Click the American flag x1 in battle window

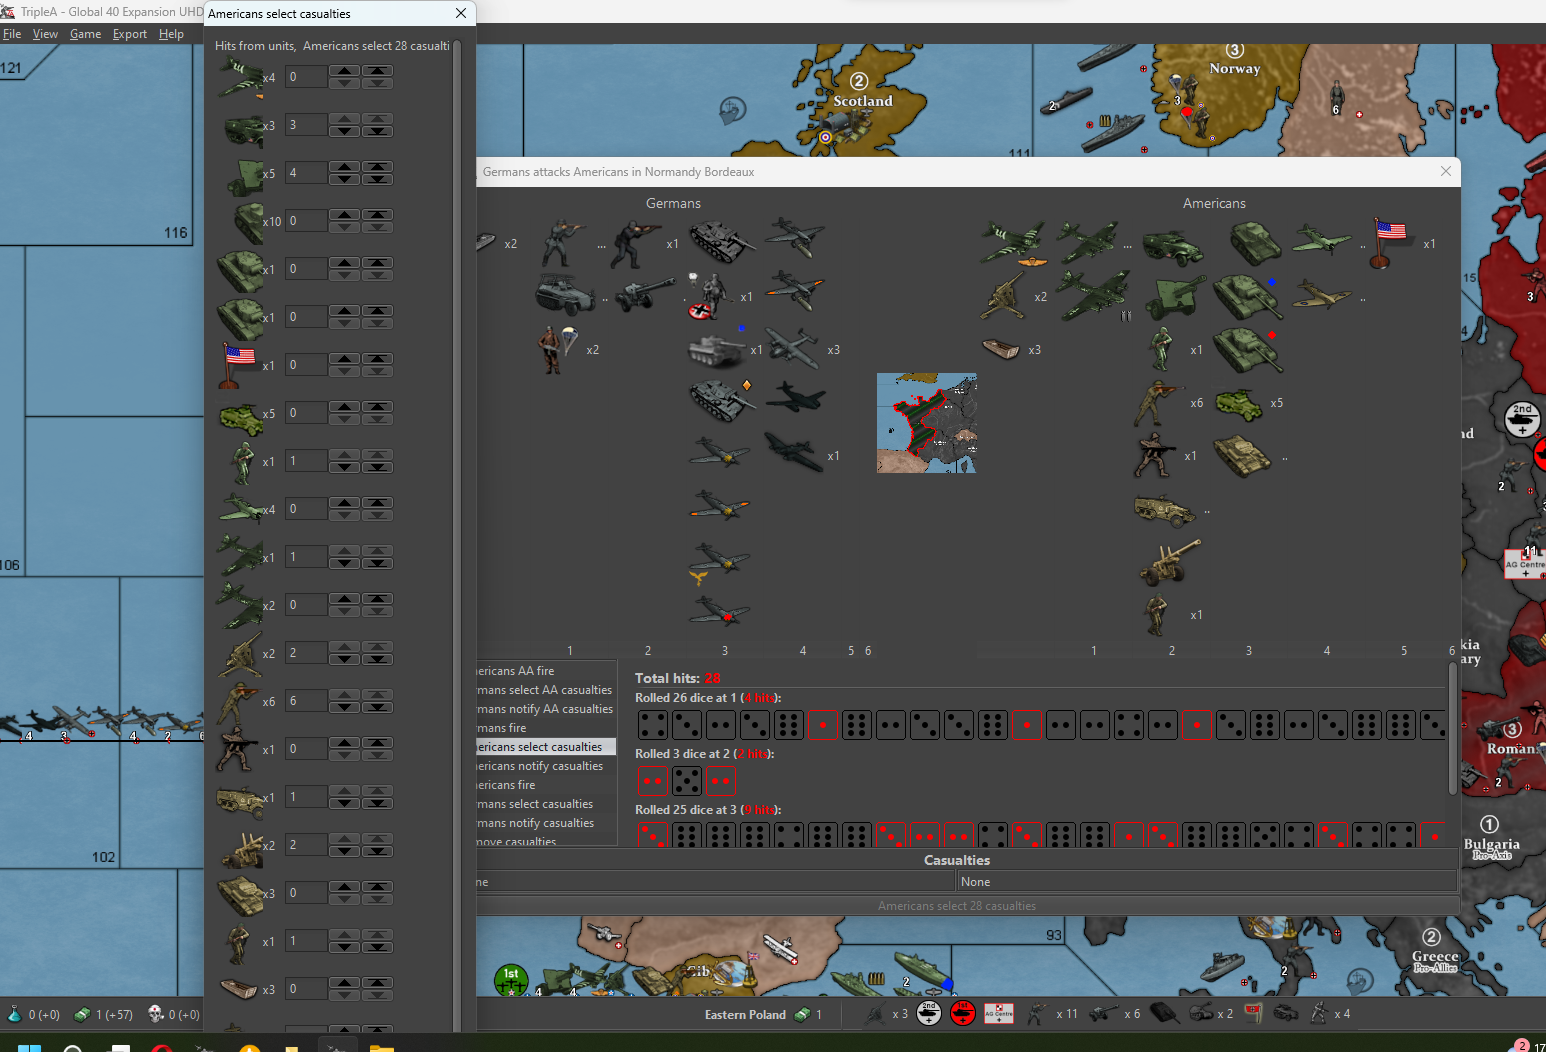tap(1390, 243)
